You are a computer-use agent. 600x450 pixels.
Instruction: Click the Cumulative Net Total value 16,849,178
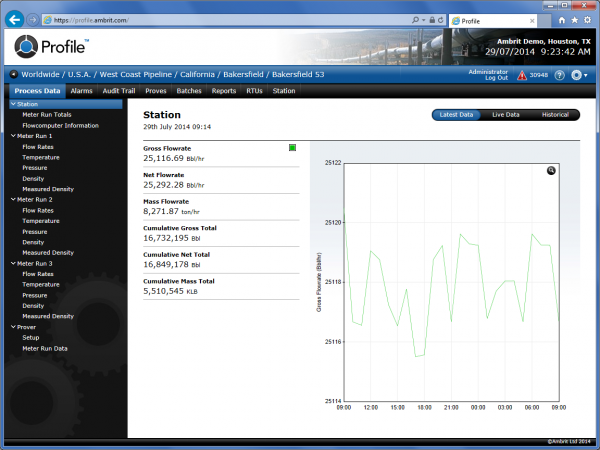click(x=166, y=264)
